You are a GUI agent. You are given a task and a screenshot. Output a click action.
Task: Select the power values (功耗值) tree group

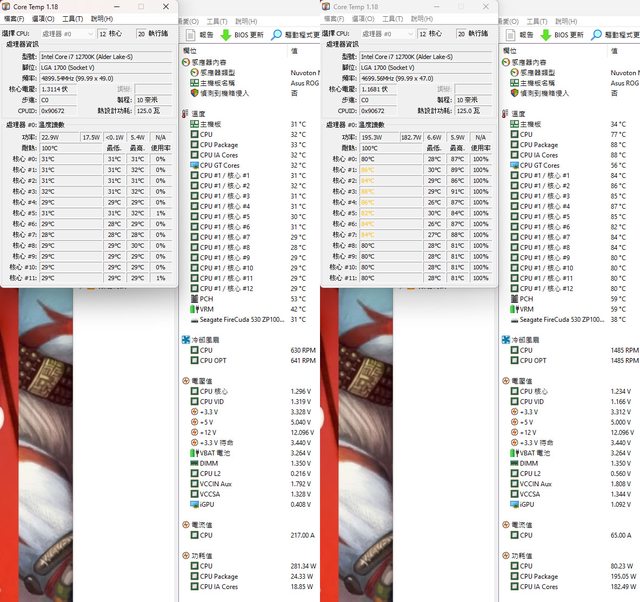(202, 556)
